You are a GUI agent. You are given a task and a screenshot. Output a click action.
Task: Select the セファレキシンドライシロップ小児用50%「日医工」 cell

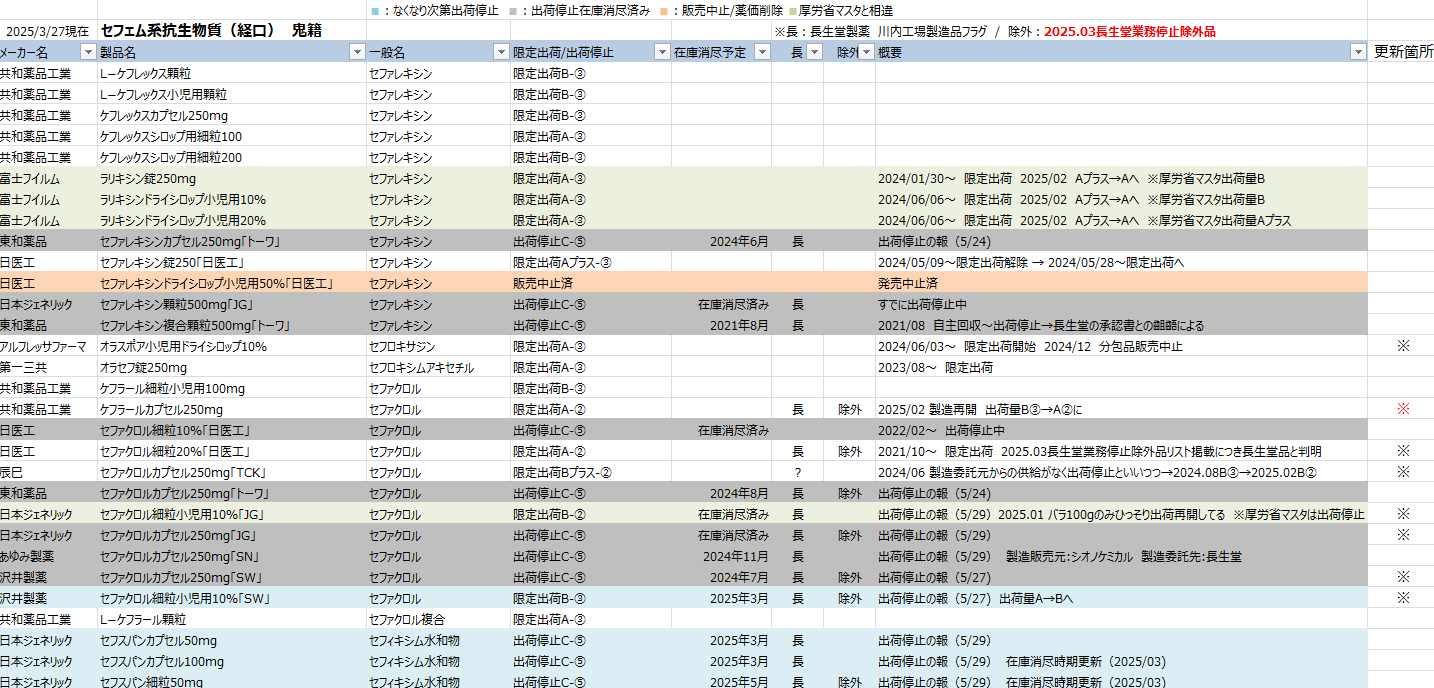(x=232, y=283)
